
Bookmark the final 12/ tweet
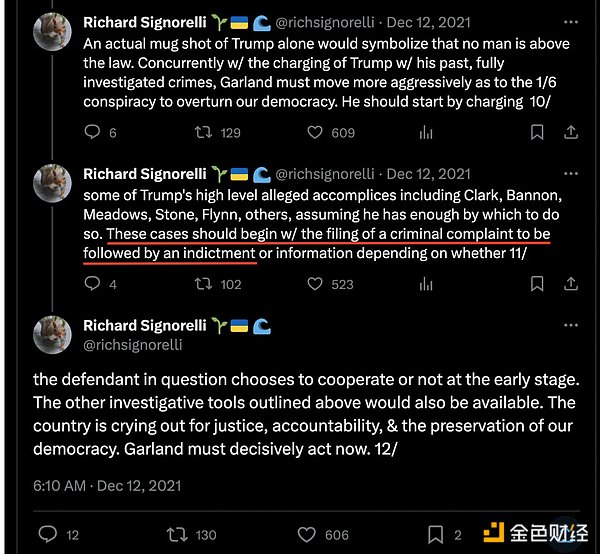click(435, 534)
